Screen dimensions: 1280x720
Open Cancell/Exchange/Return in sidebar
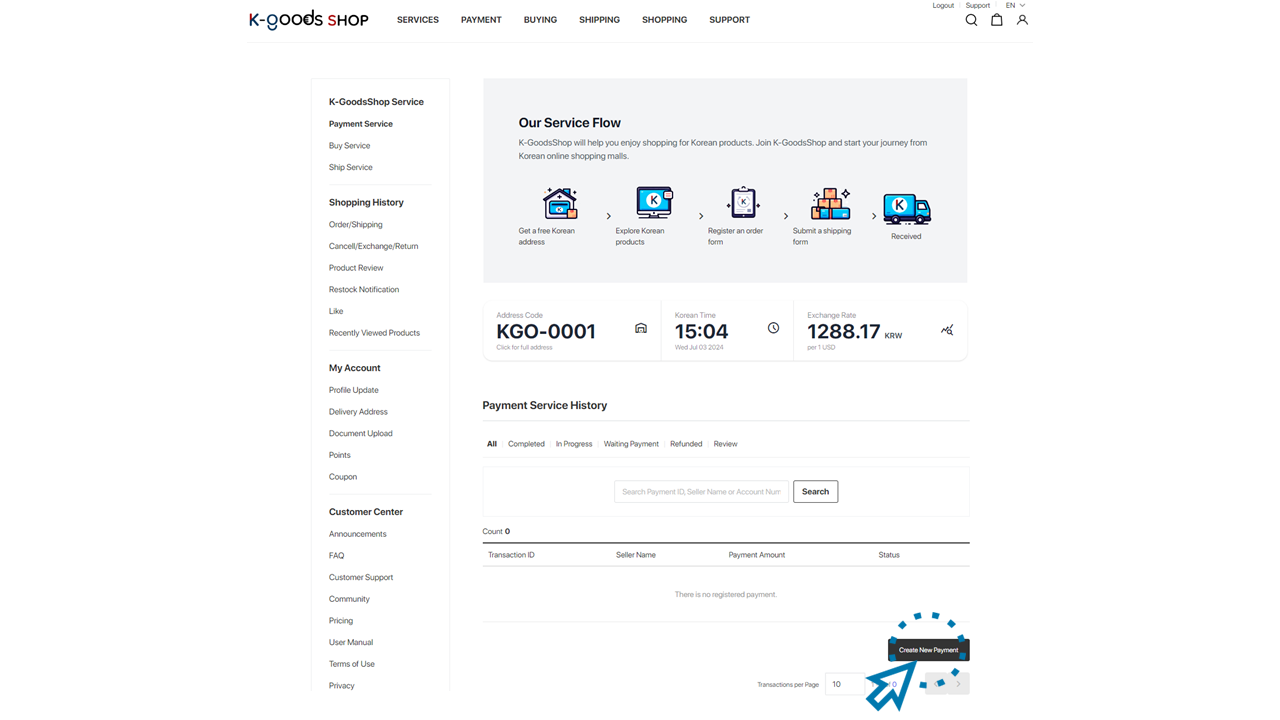(x=374, y=246)
